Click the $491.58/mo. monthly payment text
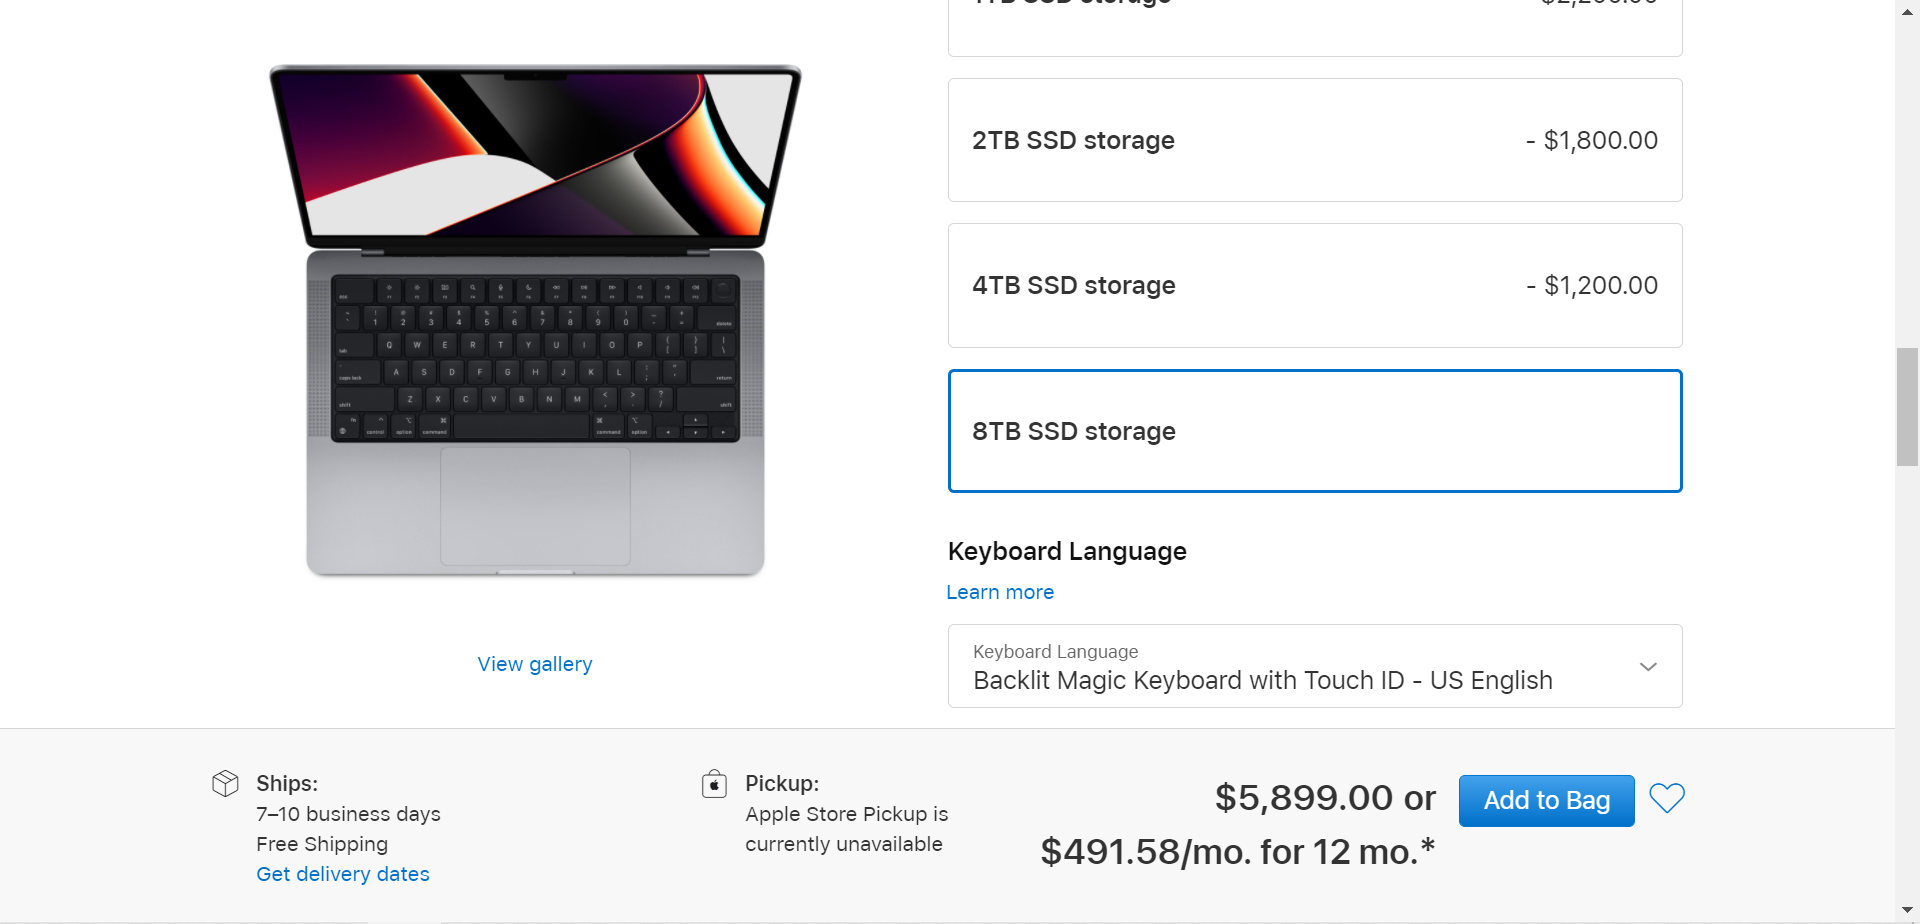Image resolution: width=1920 pixels, height=924 pixels. (1237, 852)
